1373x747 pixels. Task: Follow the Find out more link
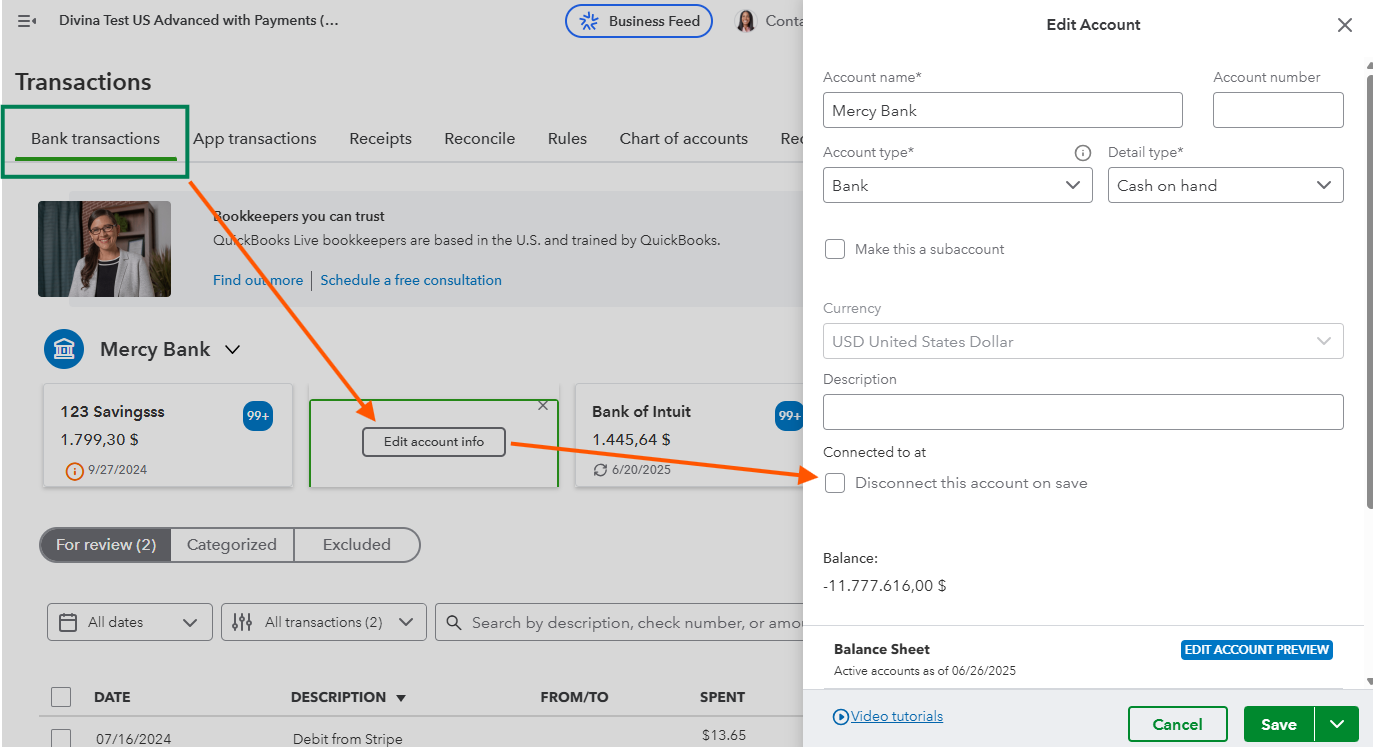pos(258,280)
